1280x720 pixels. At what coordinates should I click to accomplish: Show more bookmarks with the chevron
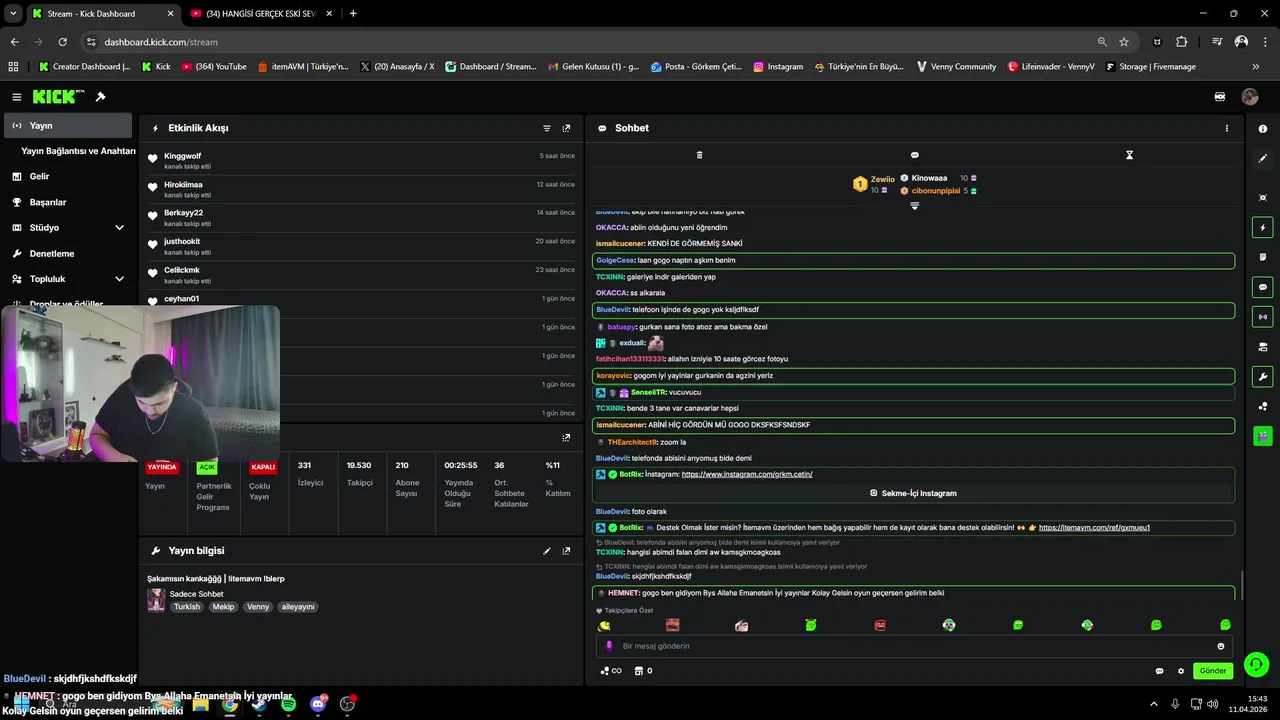point(1256,67)
